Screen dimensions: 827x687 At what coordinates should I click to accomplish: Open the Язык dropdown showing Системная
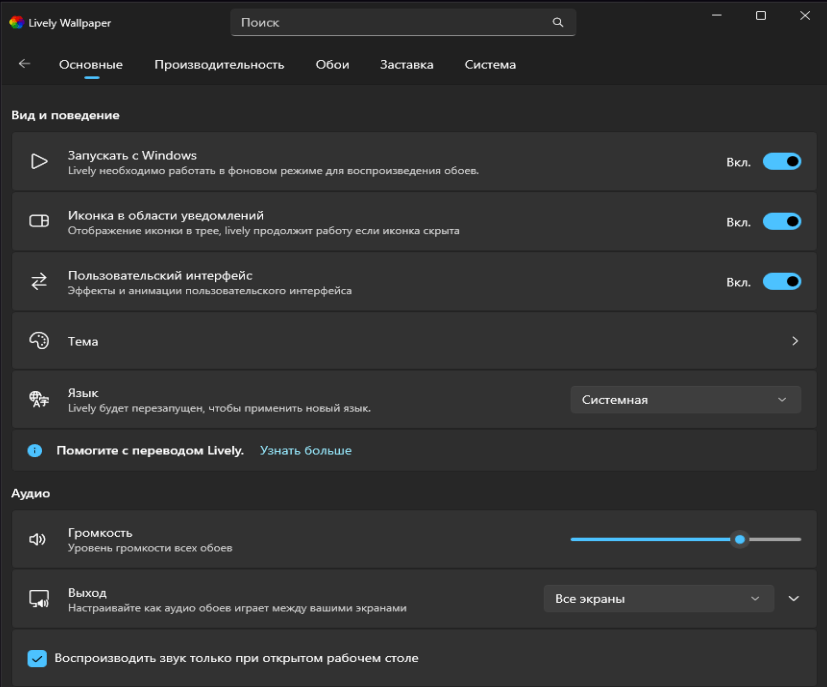(x=686, y=400)
